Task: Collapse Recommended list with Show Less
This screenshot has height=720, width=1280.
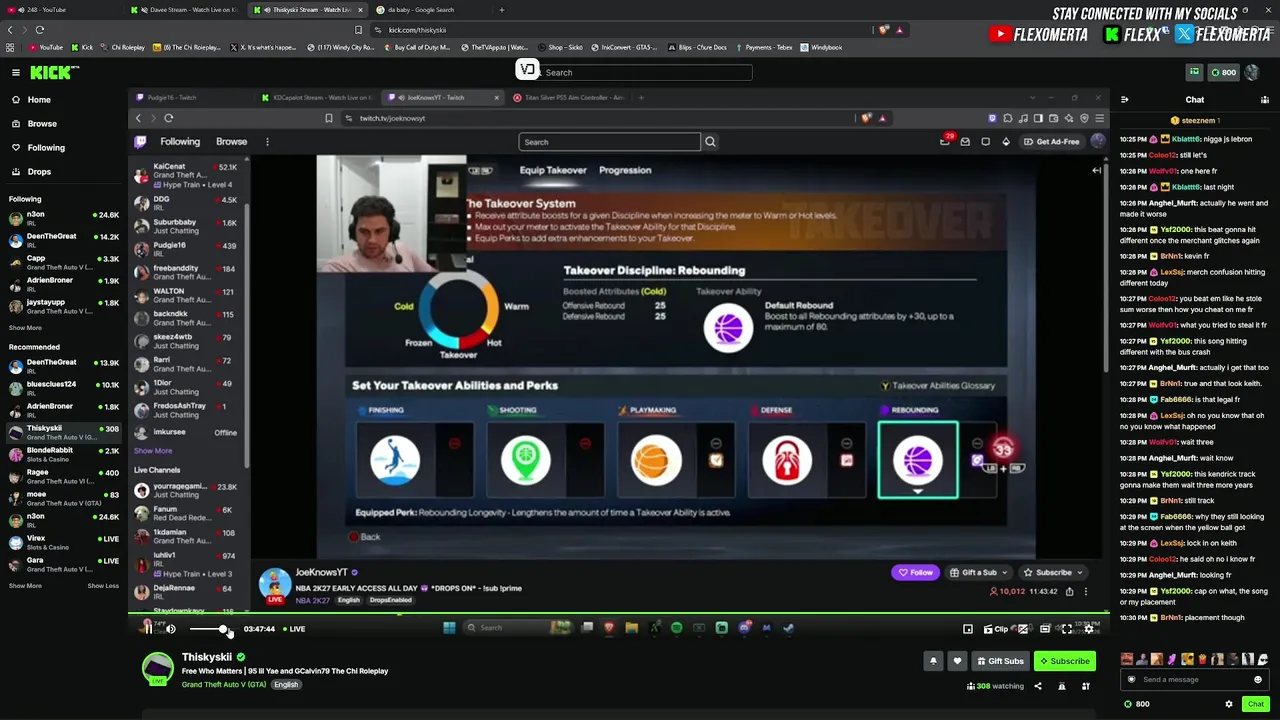Action: tap(103, 586)
